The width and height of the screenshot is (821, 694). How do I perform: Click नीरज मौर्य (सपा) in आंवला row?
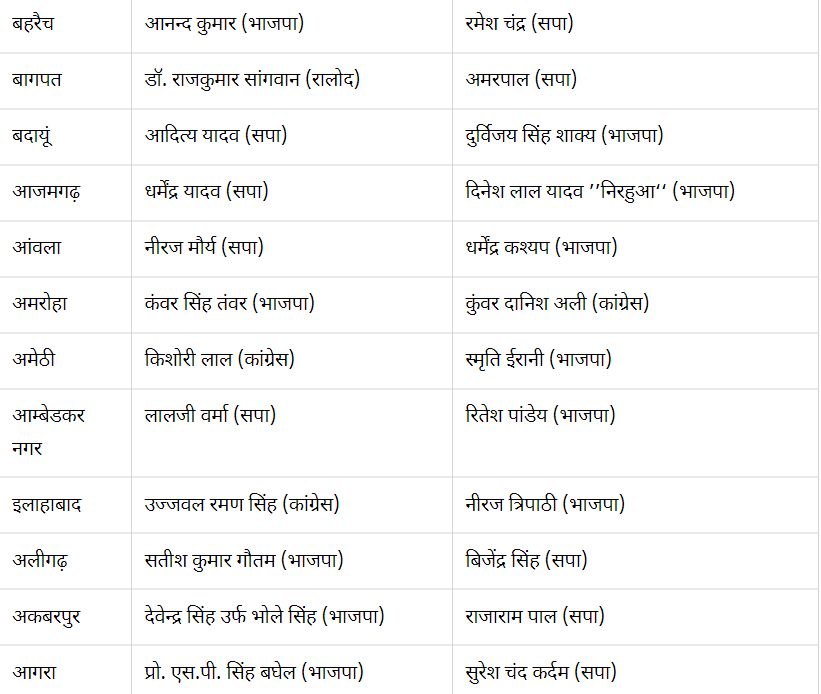[x=204, y=247]
